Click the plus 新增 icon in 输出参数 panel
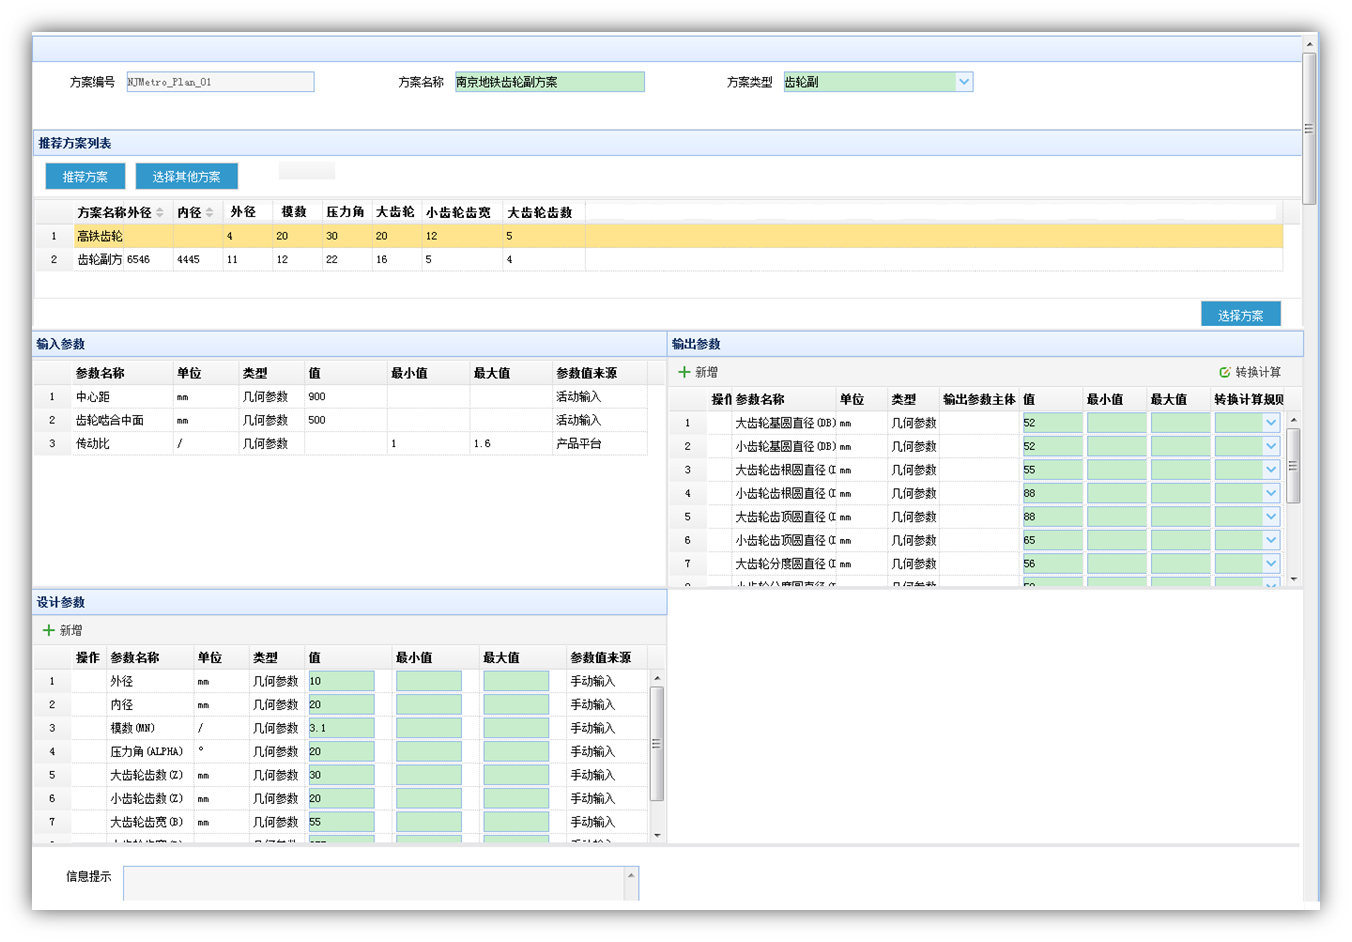Image resolution: width=1352 pixels, height=942 pixels. tap(685, 372)
